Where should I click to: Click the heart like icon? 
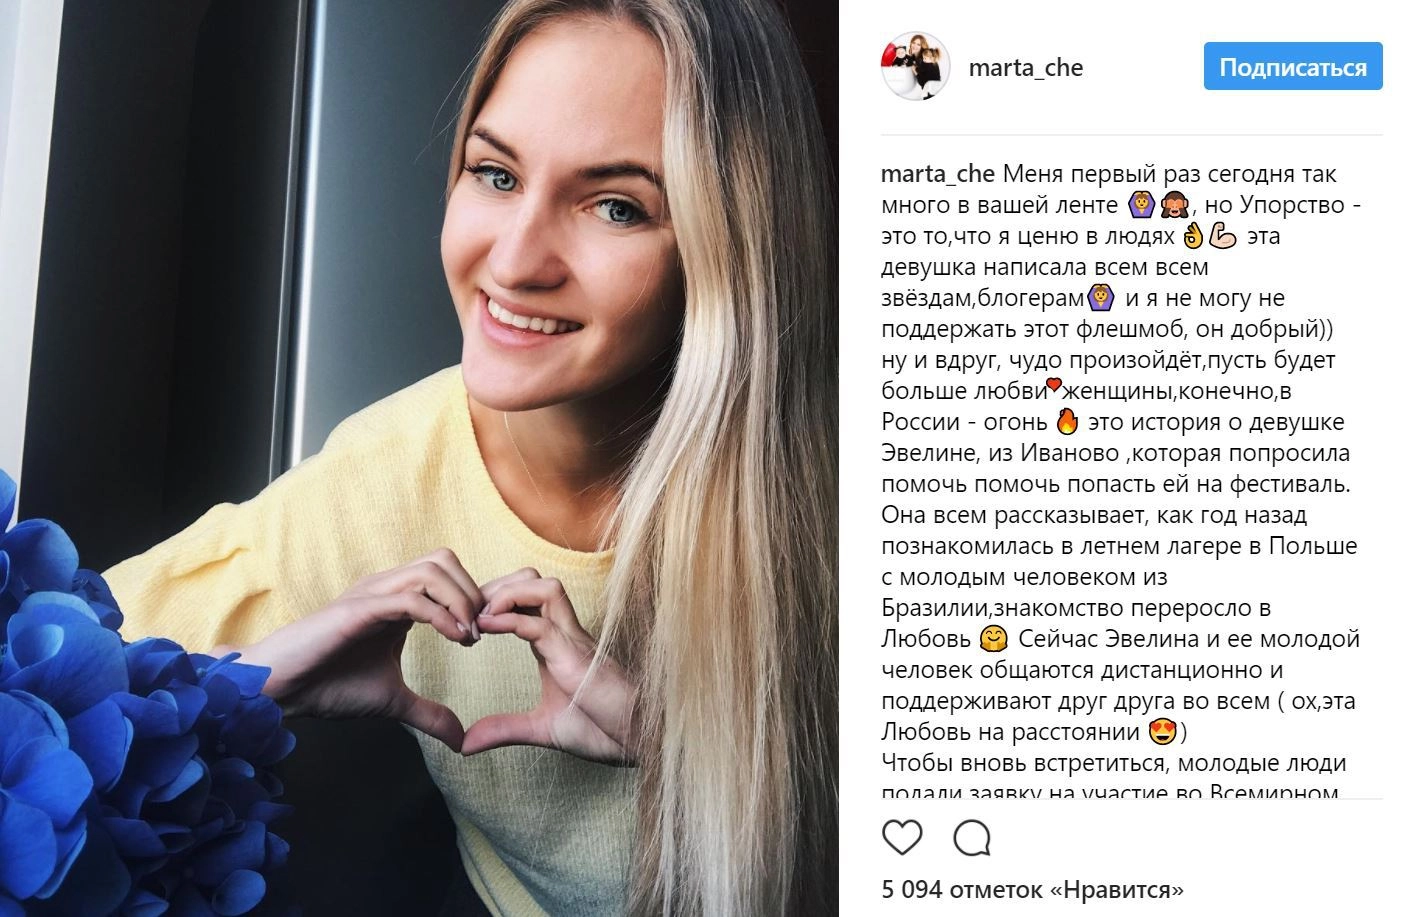click(902, 837)
